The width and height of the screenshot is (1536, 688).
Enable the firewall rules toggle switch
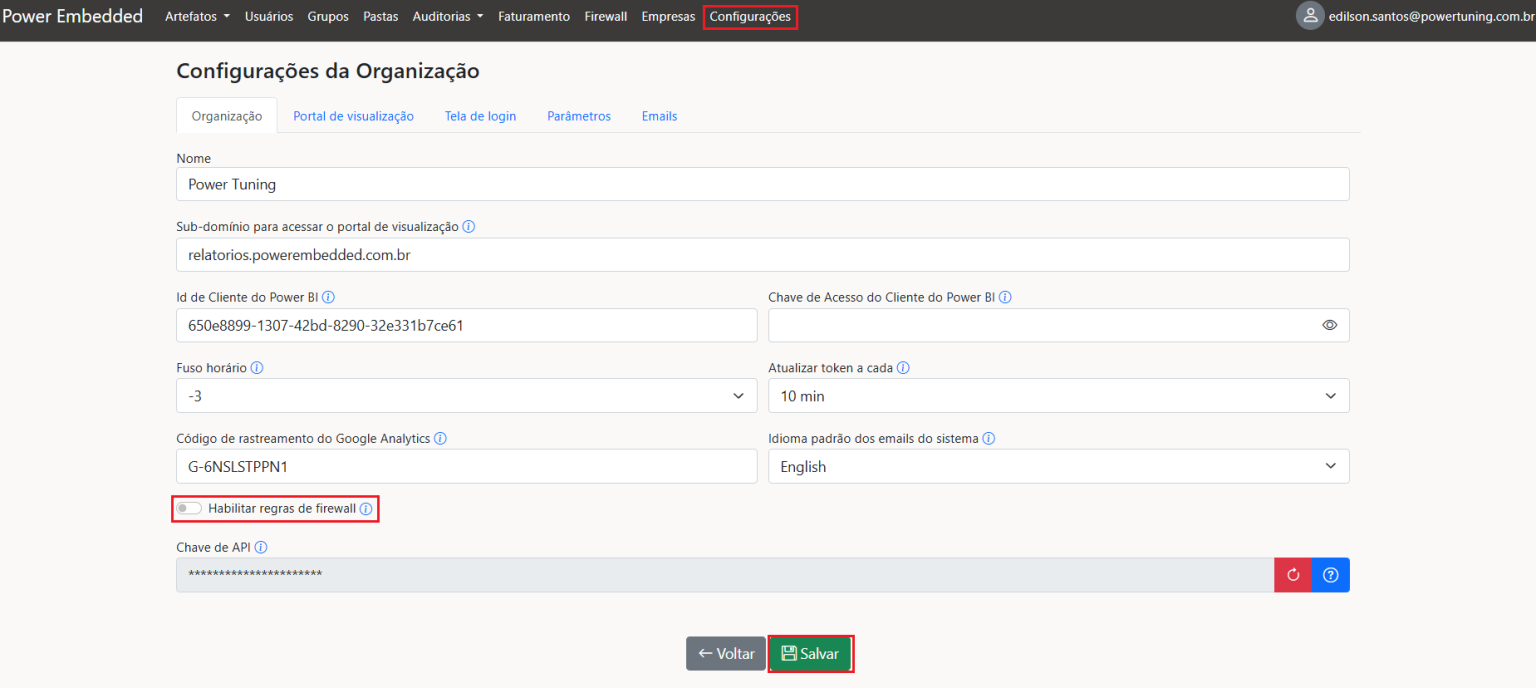(x=189, y=509)
